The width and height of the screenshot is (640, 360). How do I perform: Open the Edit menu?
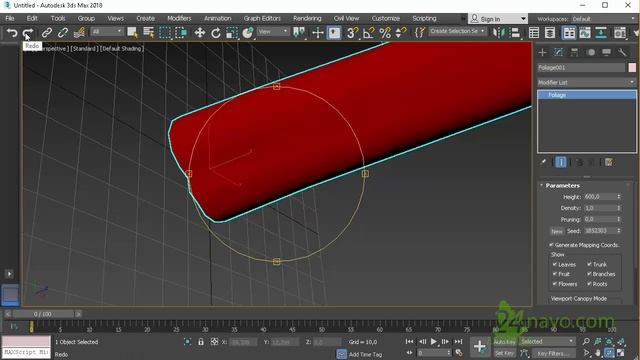(32, 18)
